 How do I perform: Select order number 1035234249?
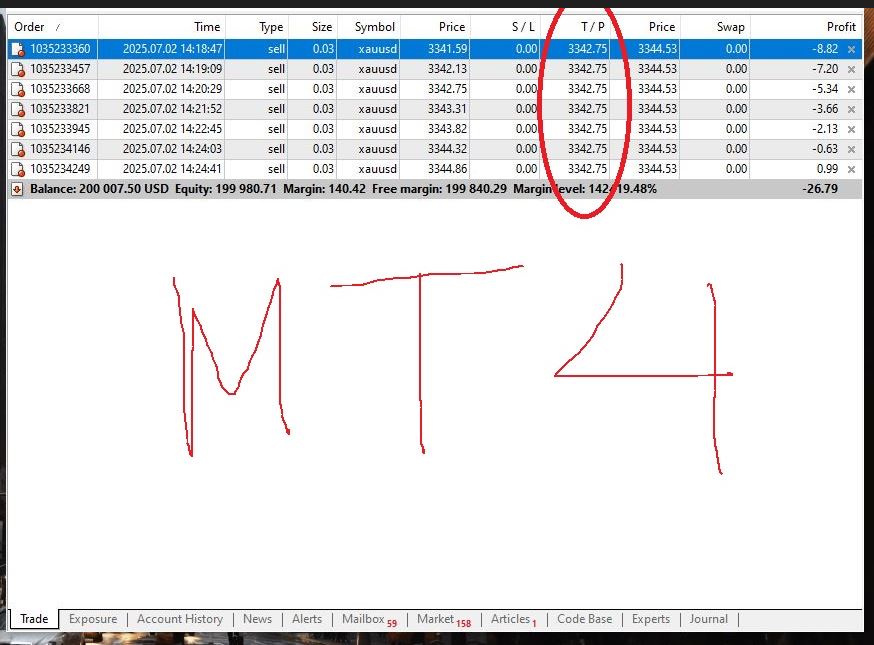60,169
